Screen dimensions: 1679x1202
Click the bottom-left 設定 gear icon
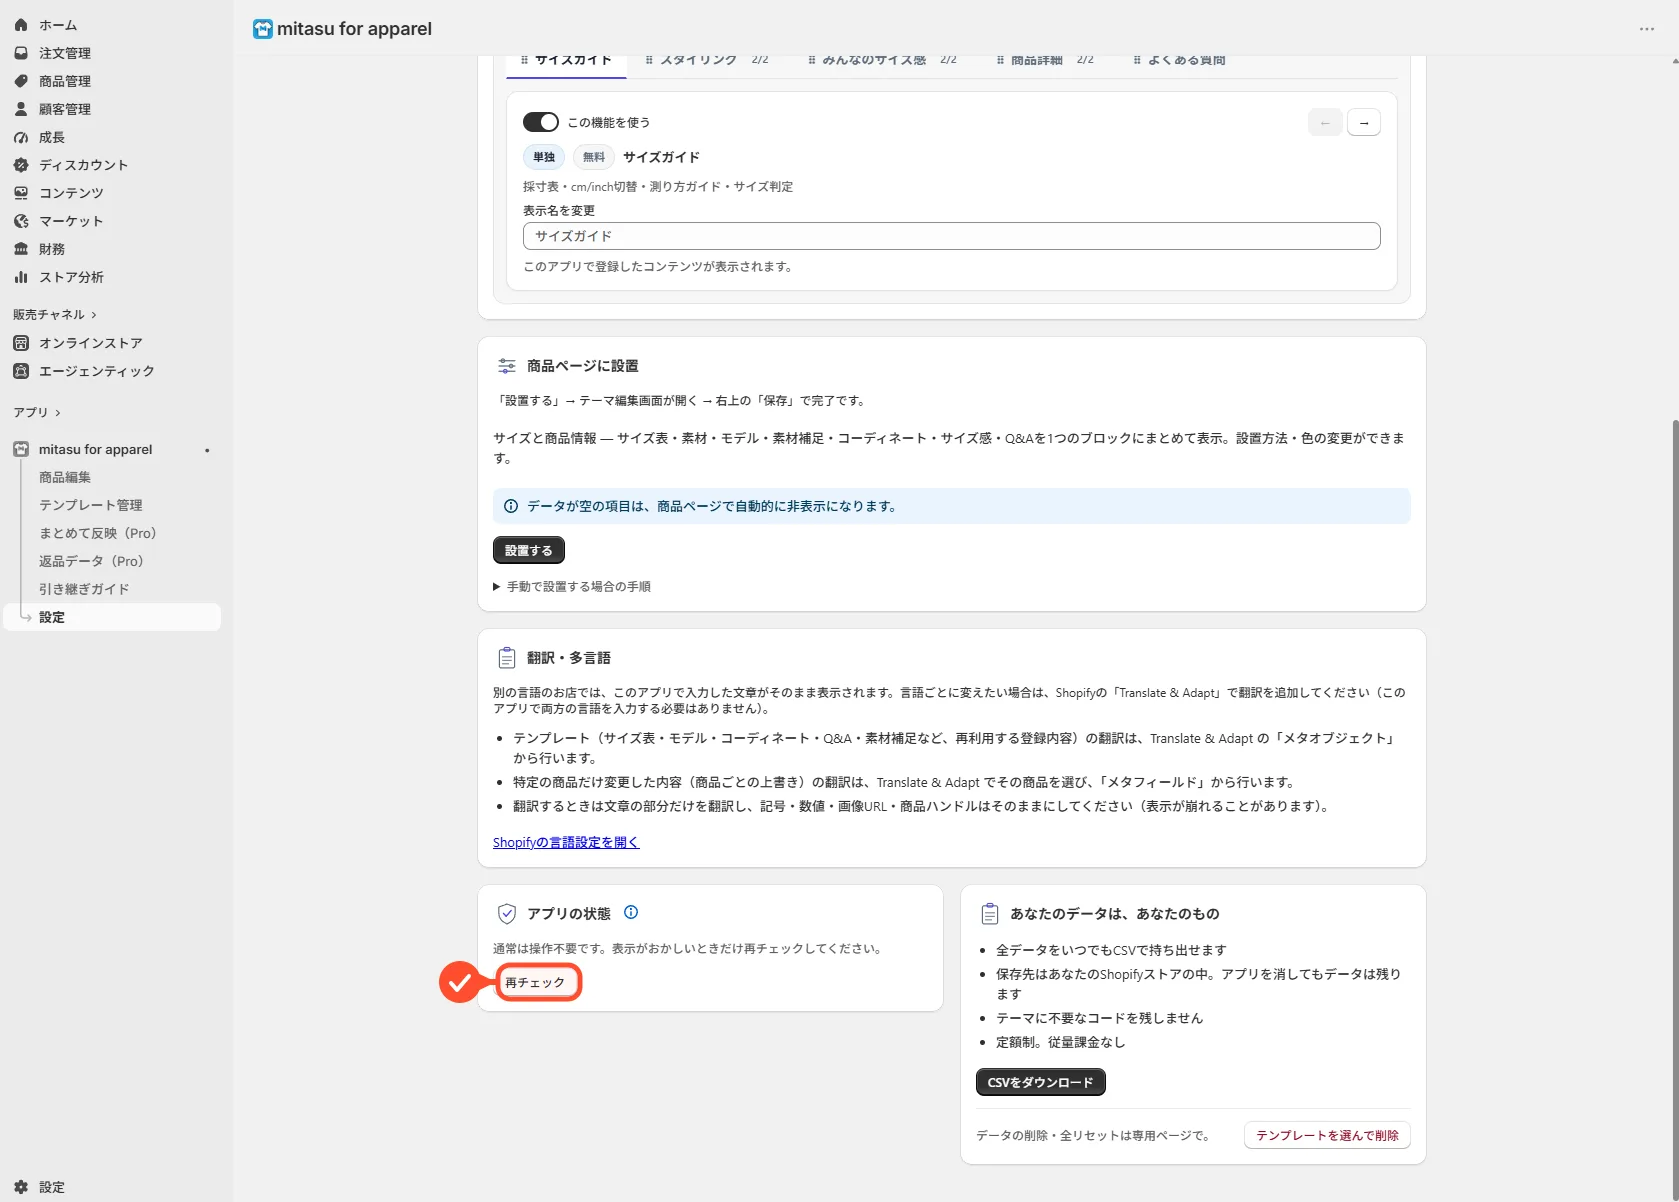[21, 1187]
